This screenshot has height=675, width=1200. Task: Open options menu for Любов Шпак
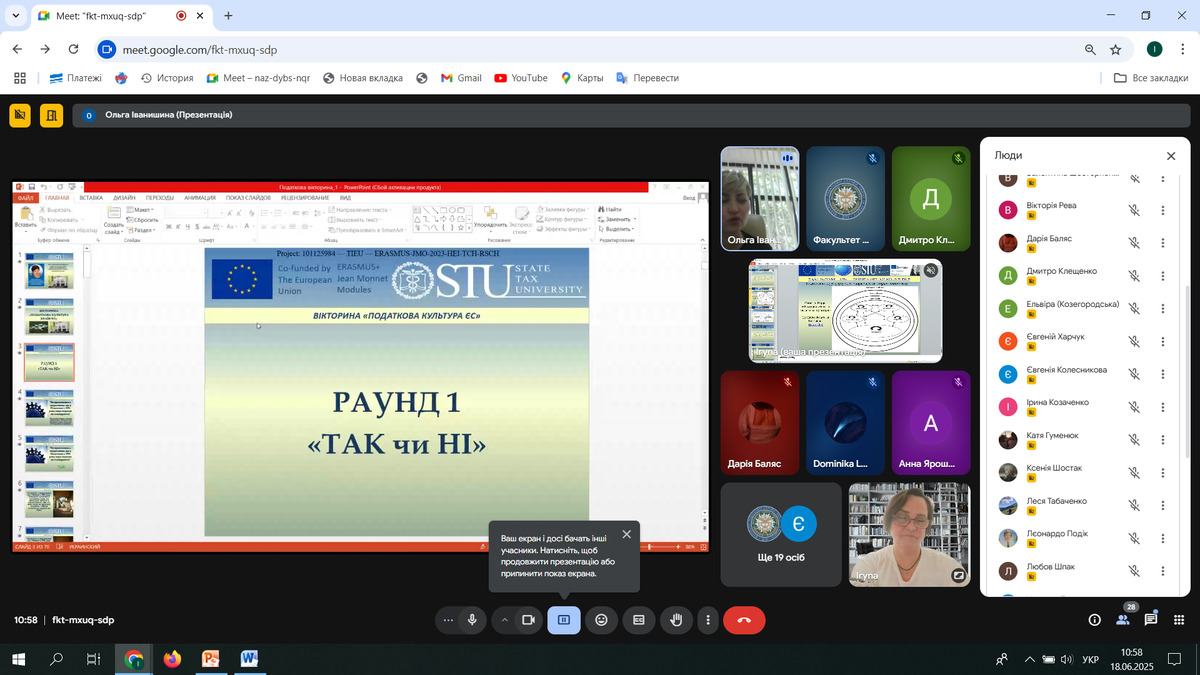click(1163, 571)
